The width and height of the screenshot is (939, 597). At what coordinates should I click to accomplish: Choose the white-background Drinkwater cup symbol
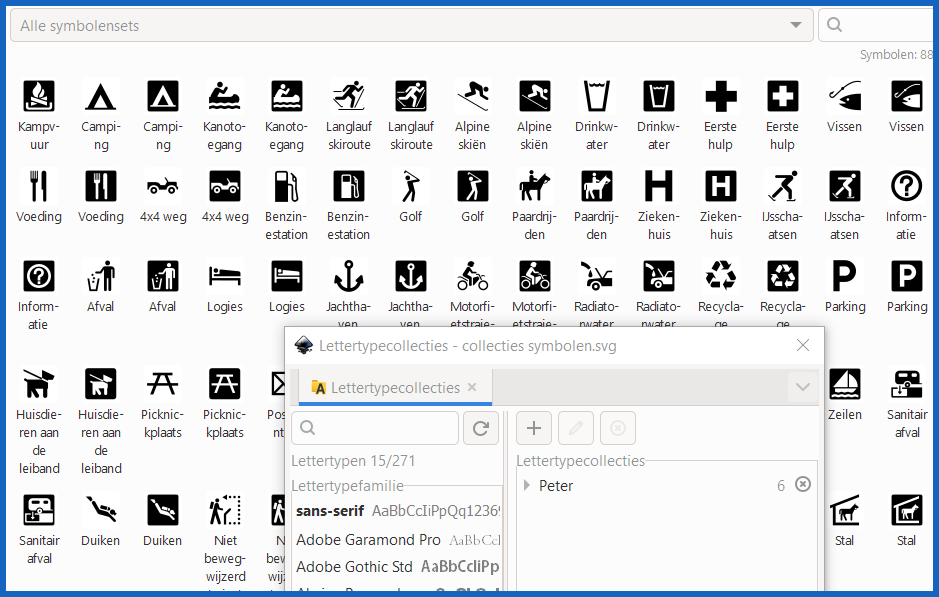(597, 97)
